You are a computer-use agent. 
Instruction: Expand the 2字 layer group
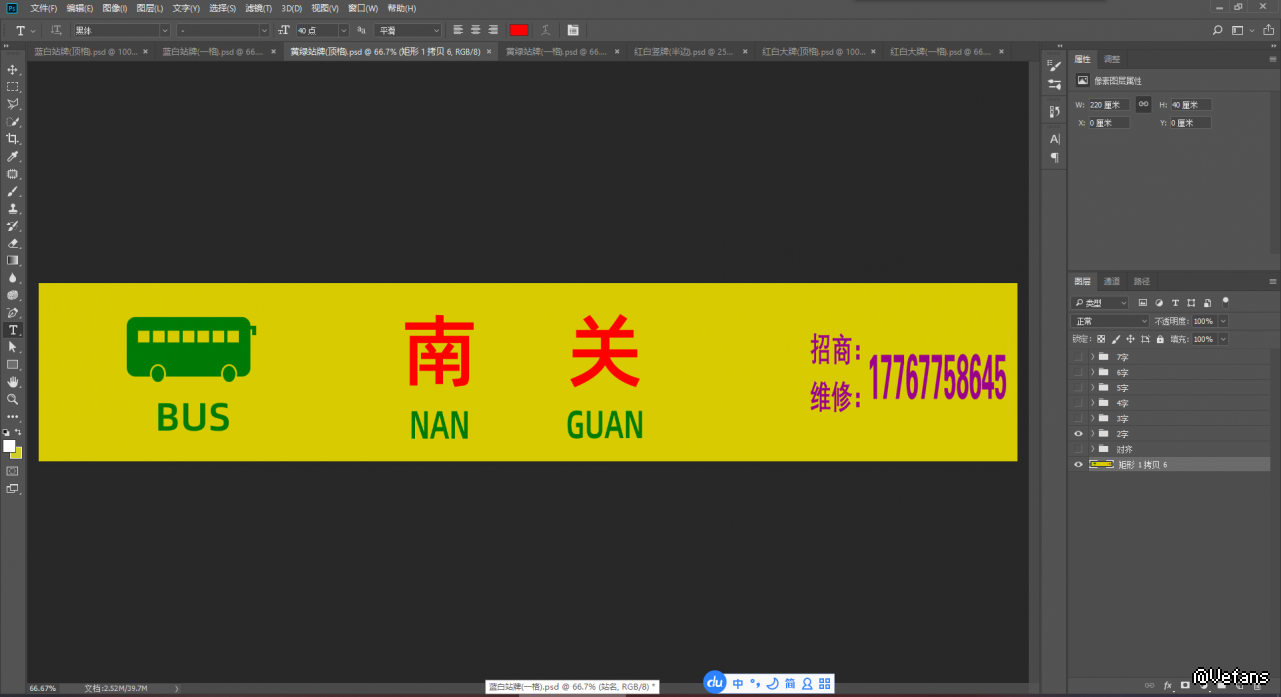coord(1092,434)
